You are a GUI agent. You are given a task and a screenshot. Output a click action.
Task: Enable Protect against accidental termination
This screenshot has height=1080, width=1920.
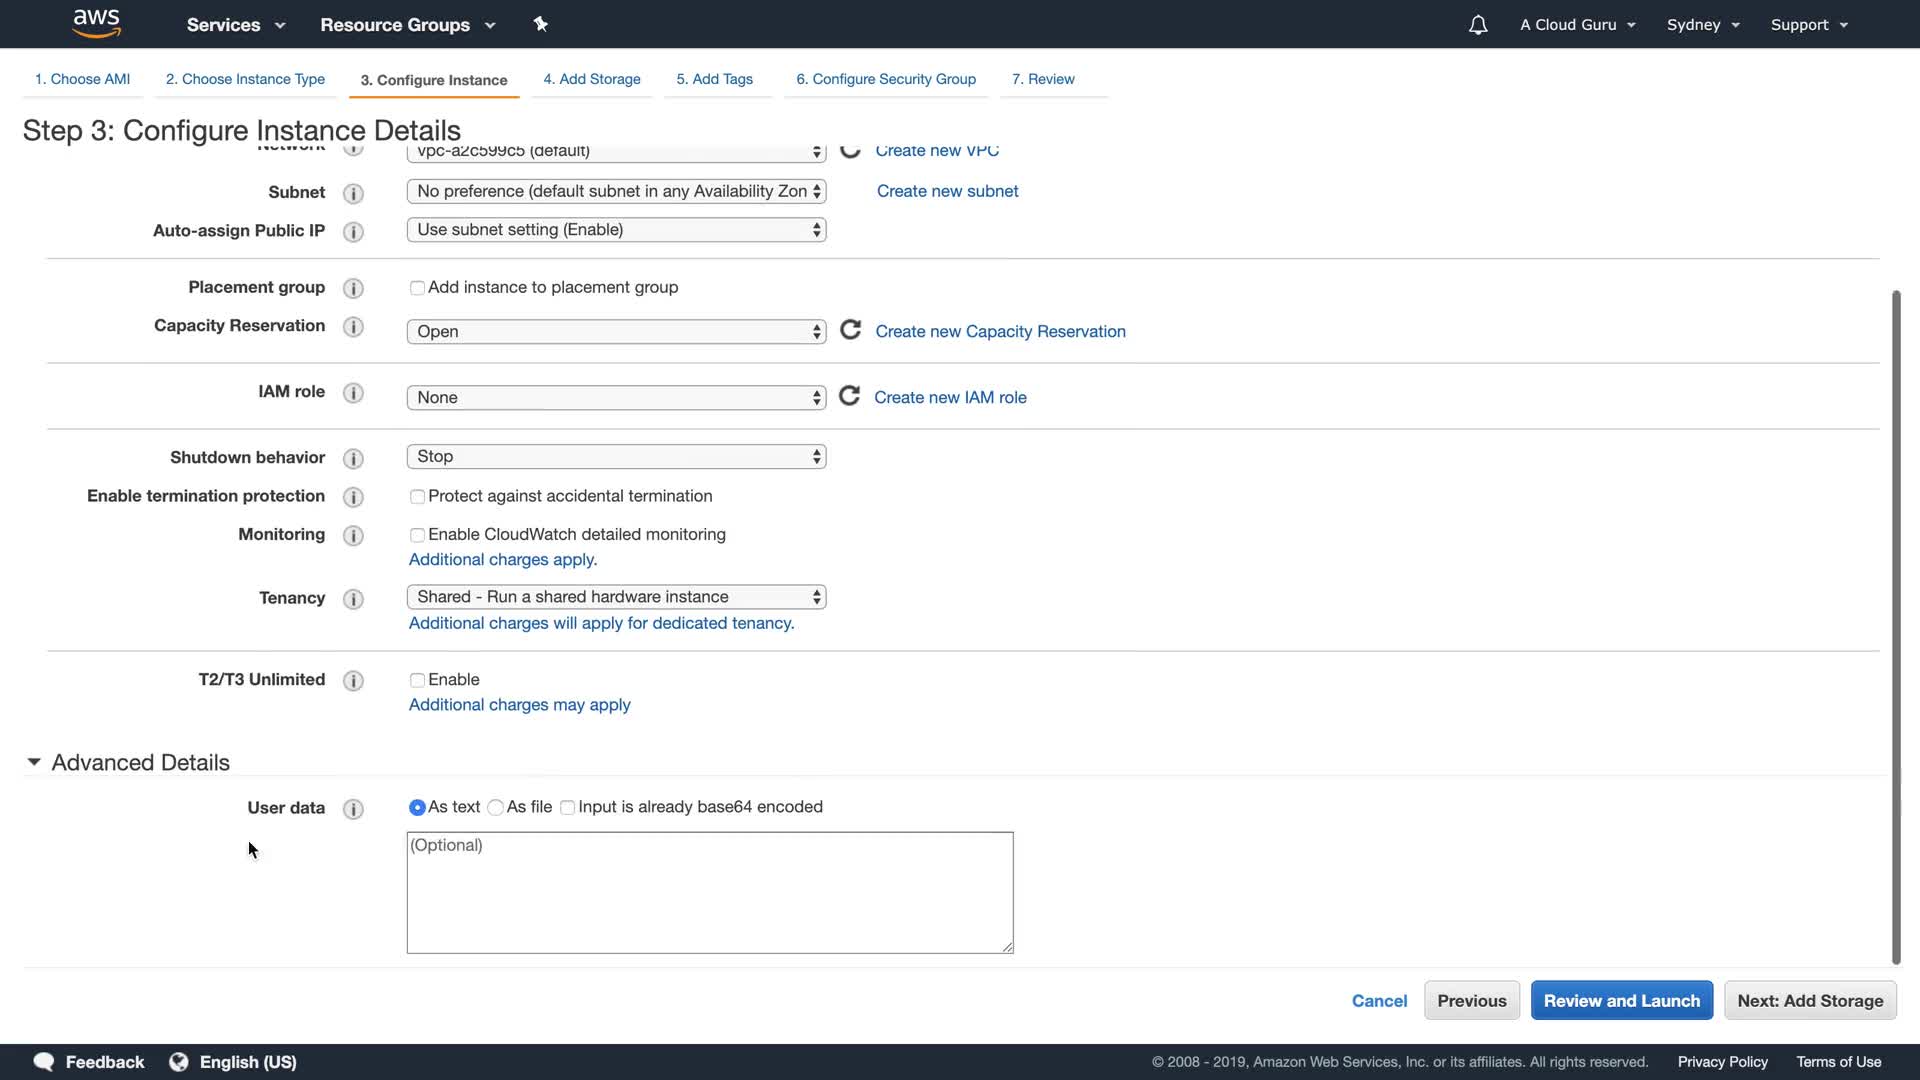click(417, 497)
